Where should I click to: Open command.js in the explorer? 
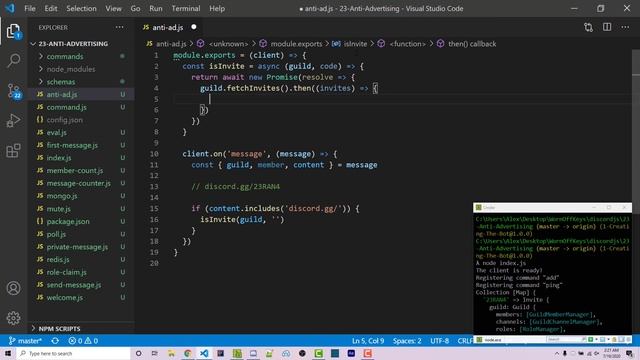(x=66, y=107)
